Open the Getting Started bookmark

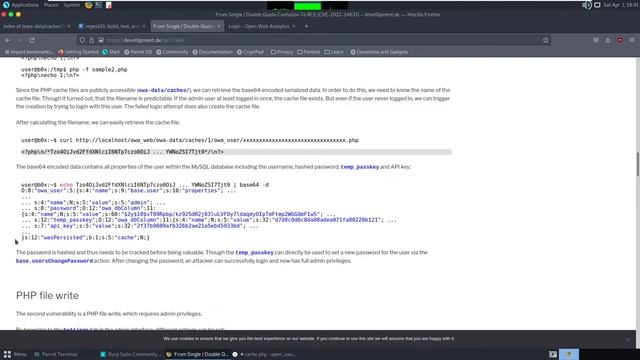pos(78,52)
